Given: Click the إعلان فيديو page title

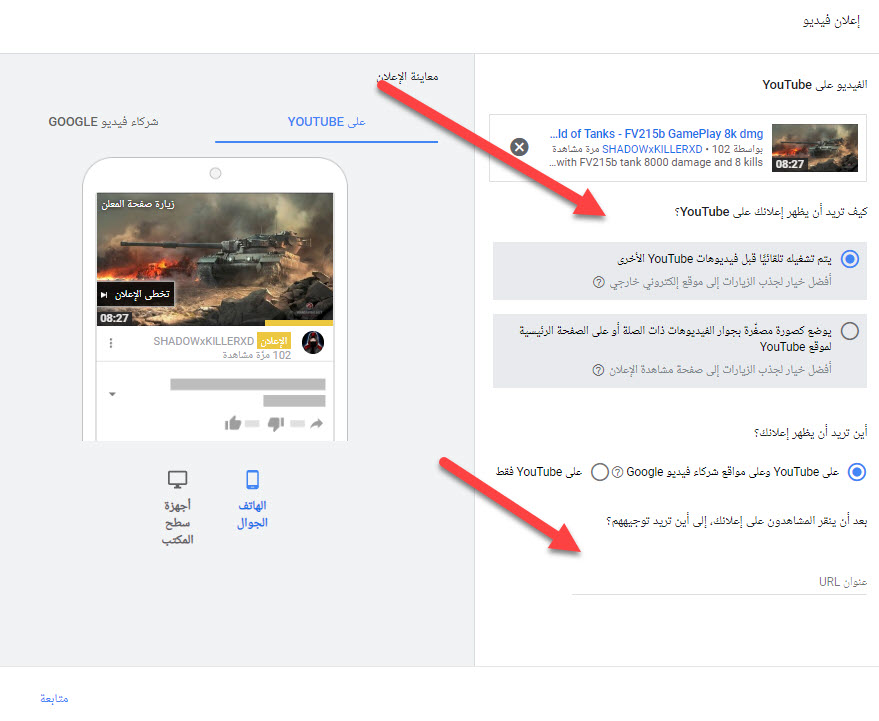Looking at the screenshot, I should 831,21.
